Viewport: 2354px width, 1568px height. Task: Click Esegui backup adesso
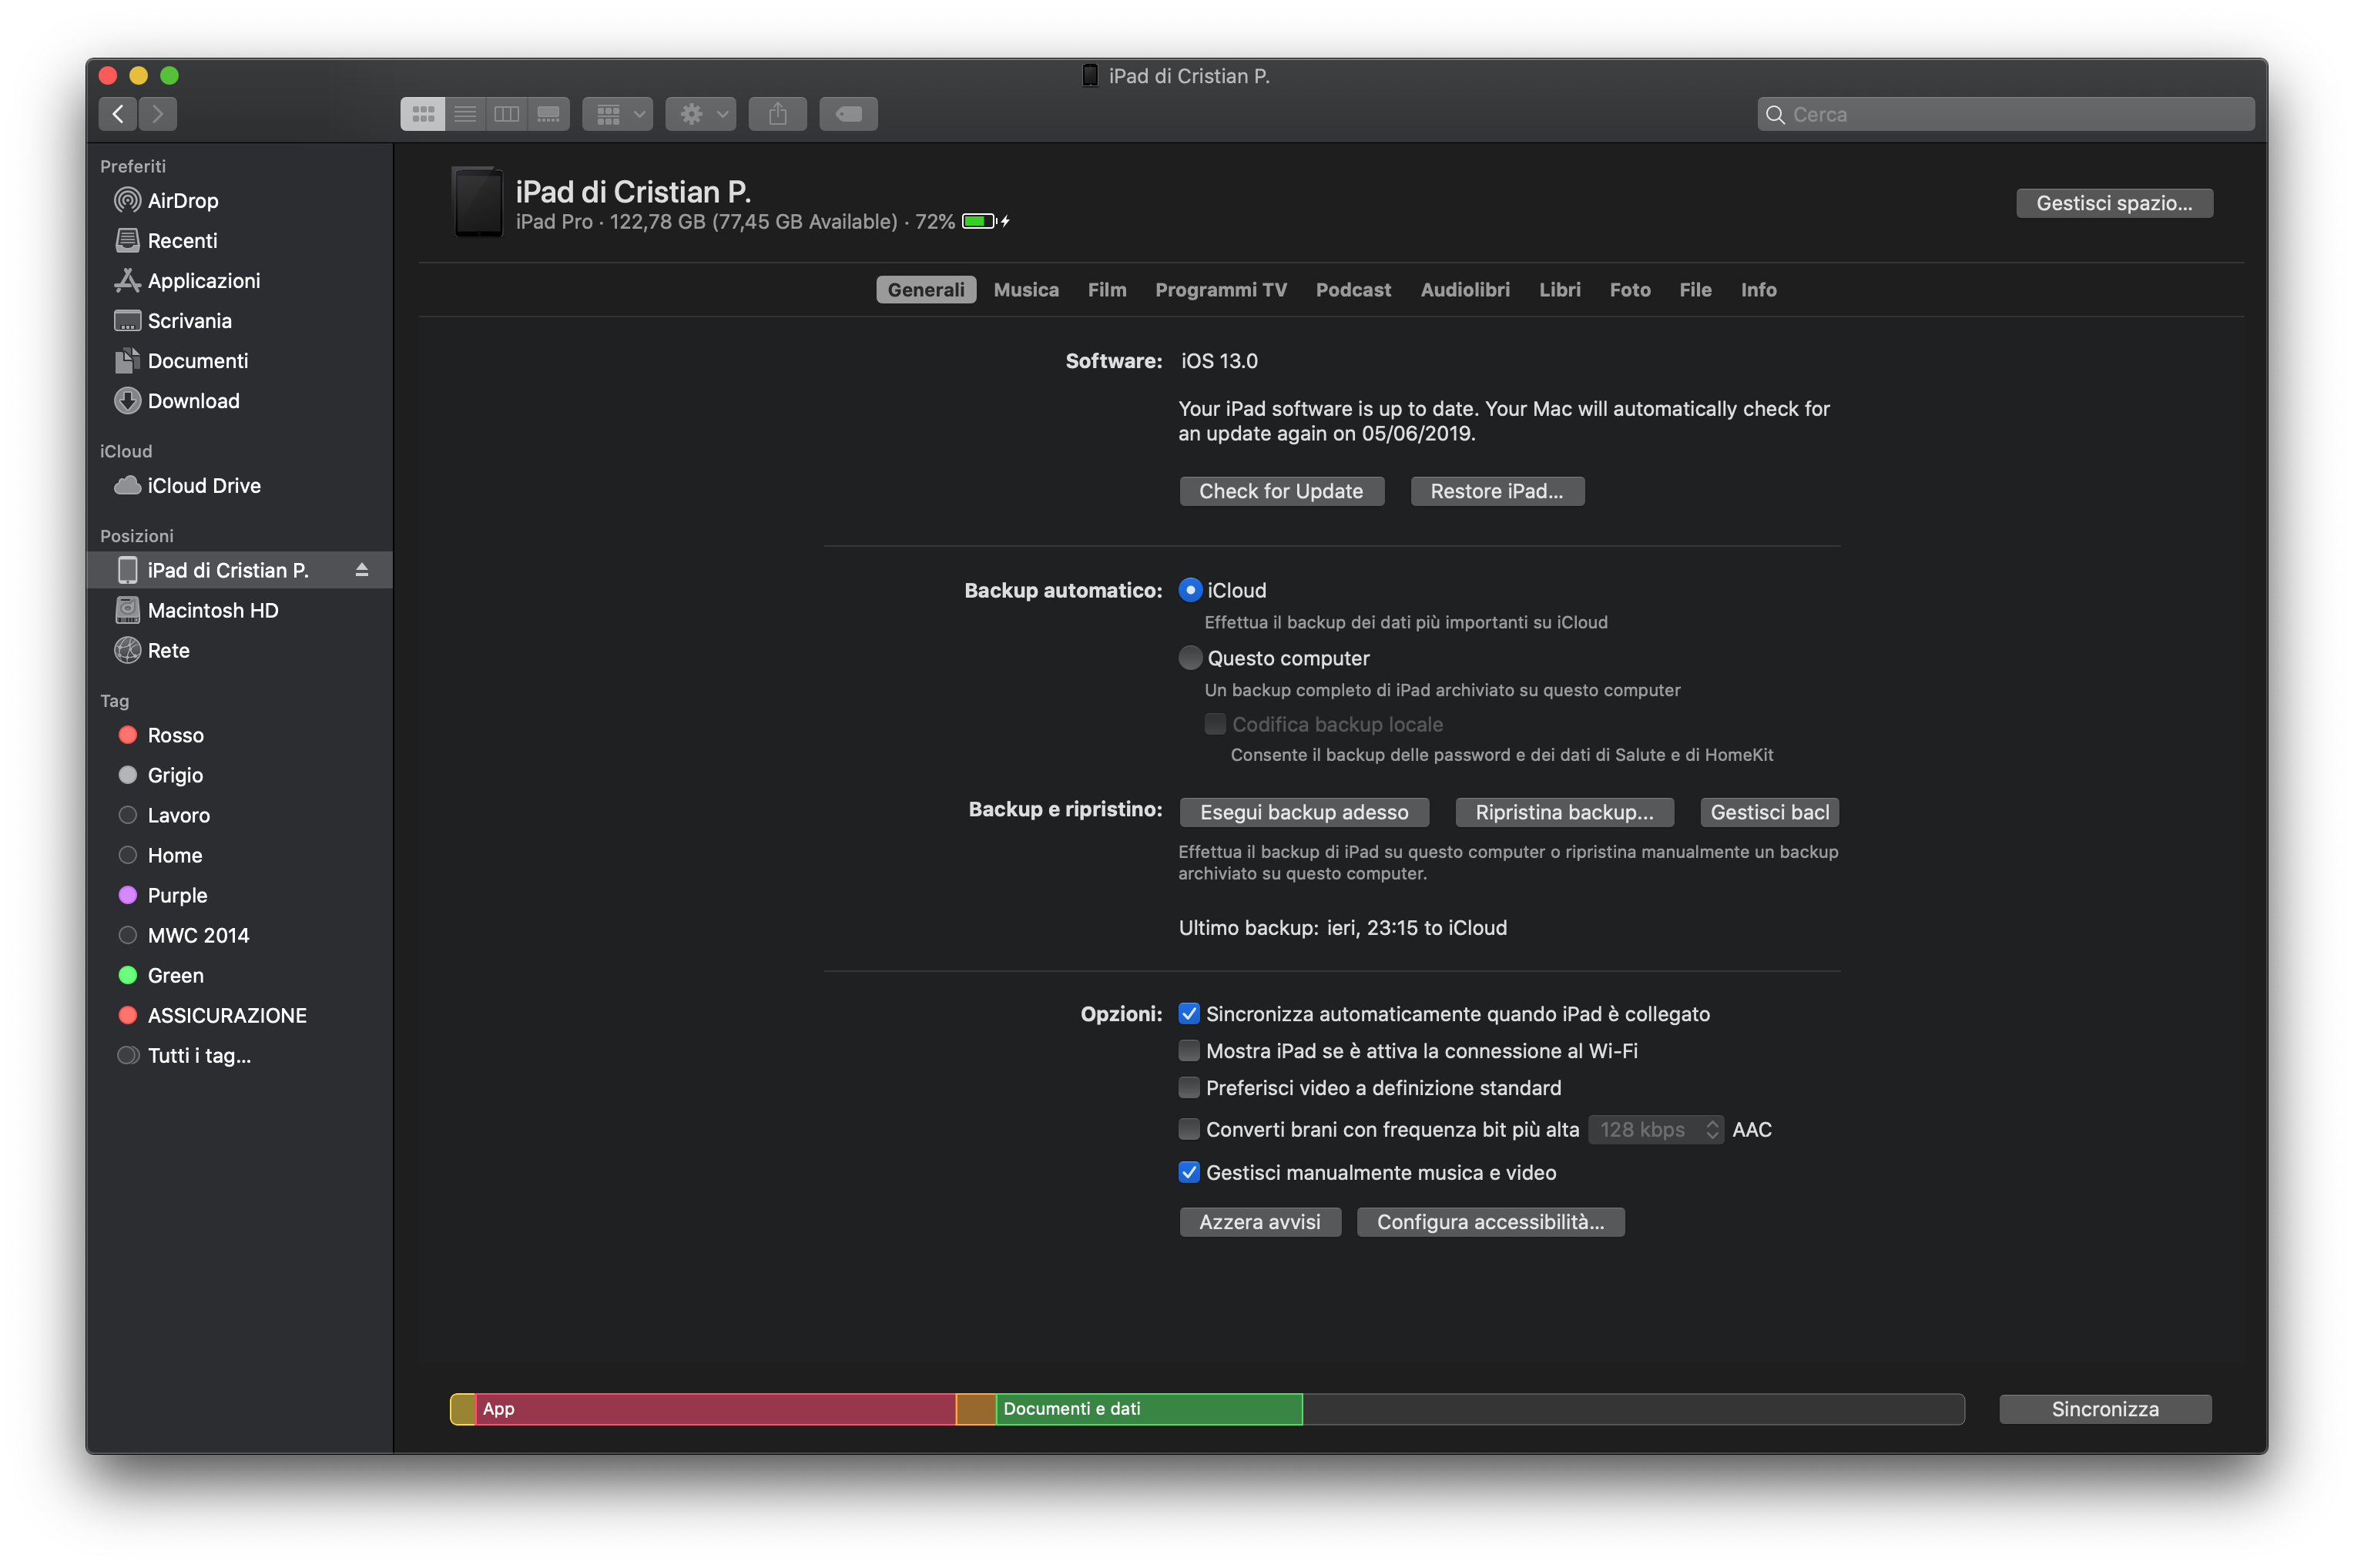(1304, 813)
